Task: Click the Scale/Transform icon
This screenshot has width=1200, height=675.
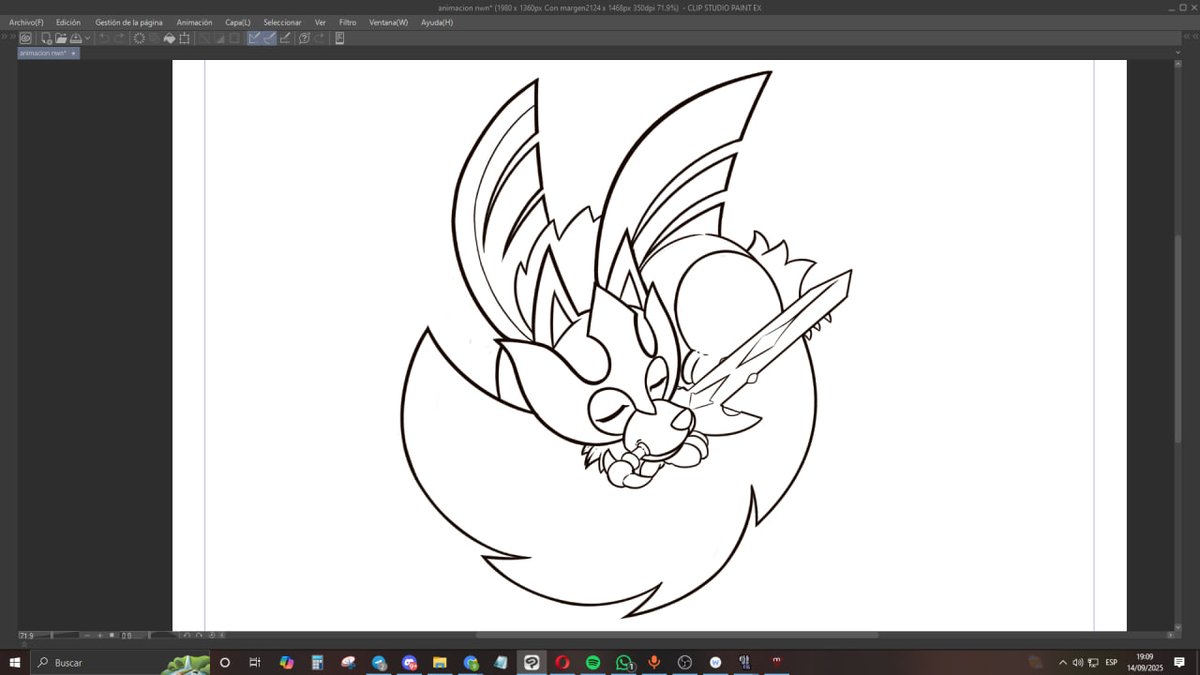Action: [184, 38]
